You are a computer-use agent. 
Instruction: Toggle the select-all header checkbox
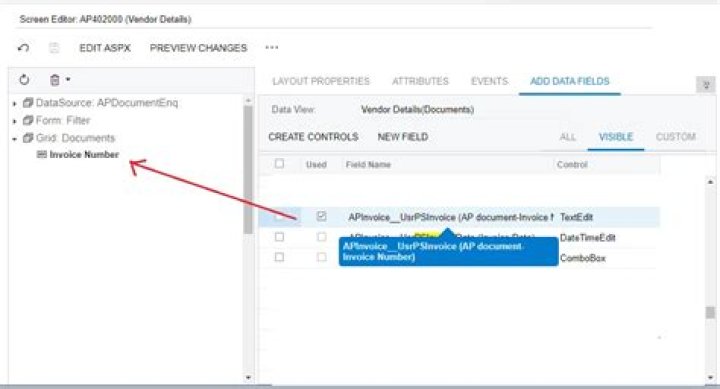click(279, 163)
